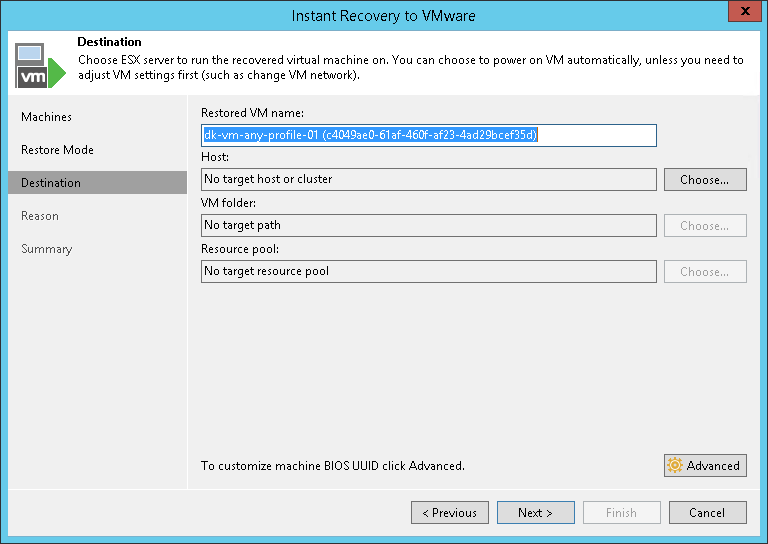This screenshot has height=544, width=768.
Task: Click the Instant Recovery to VMware title bar
Action: point(383,16)
